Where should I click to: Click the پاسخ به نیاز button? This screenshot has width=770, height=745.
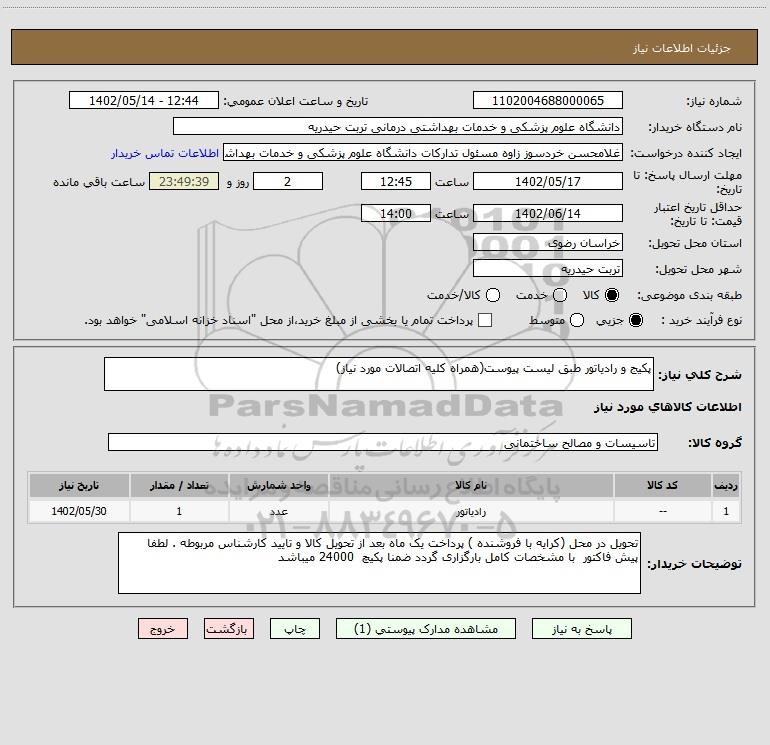pos(581,629)
